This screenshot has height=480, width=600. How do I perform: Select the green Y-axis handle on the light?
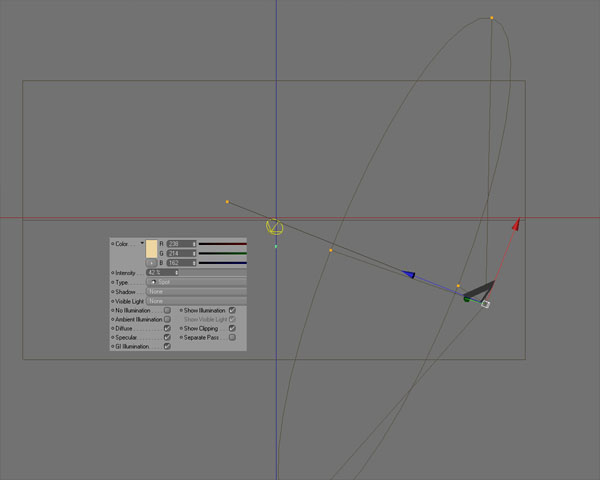(x=467, y=299)
